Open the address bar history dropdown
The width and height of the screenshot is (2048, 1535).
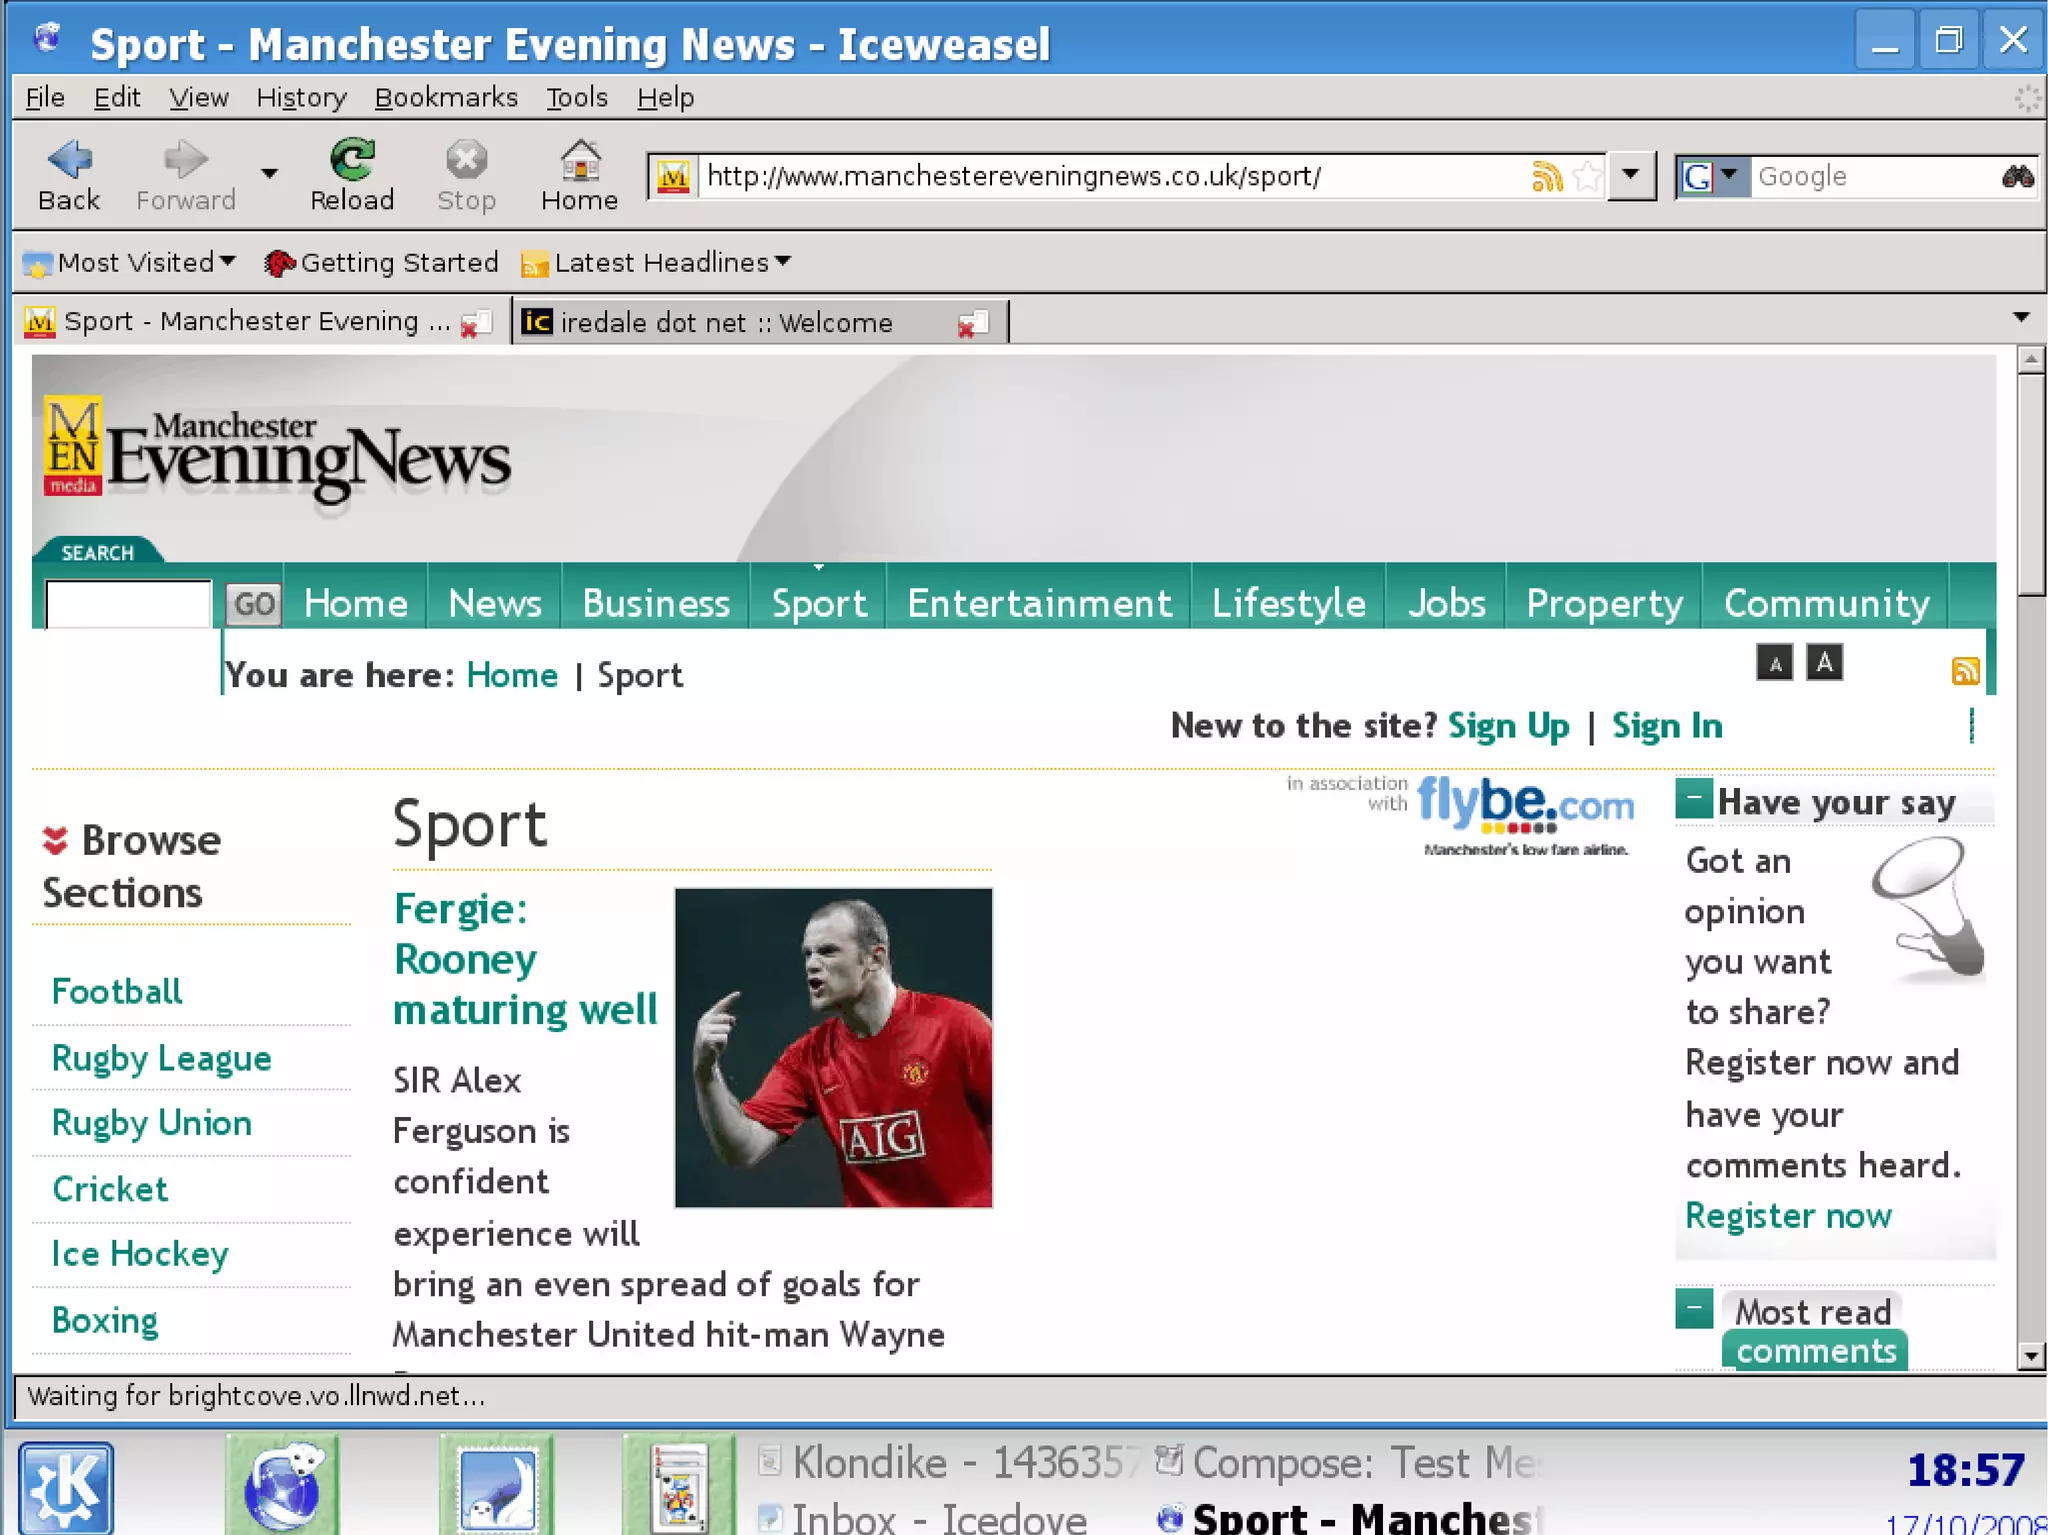coord(1631,175)
